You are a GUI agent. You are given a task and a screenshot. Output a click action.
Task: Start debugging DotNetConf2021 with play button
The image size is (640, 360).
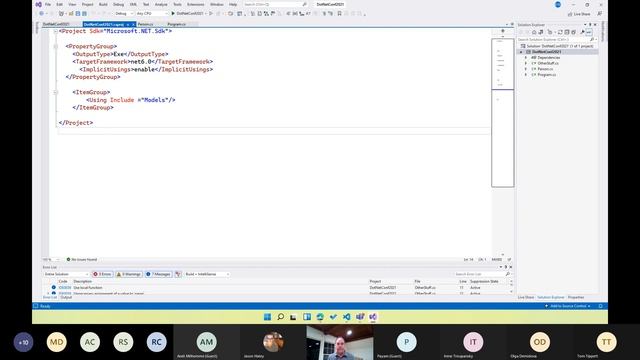[188, 13]
